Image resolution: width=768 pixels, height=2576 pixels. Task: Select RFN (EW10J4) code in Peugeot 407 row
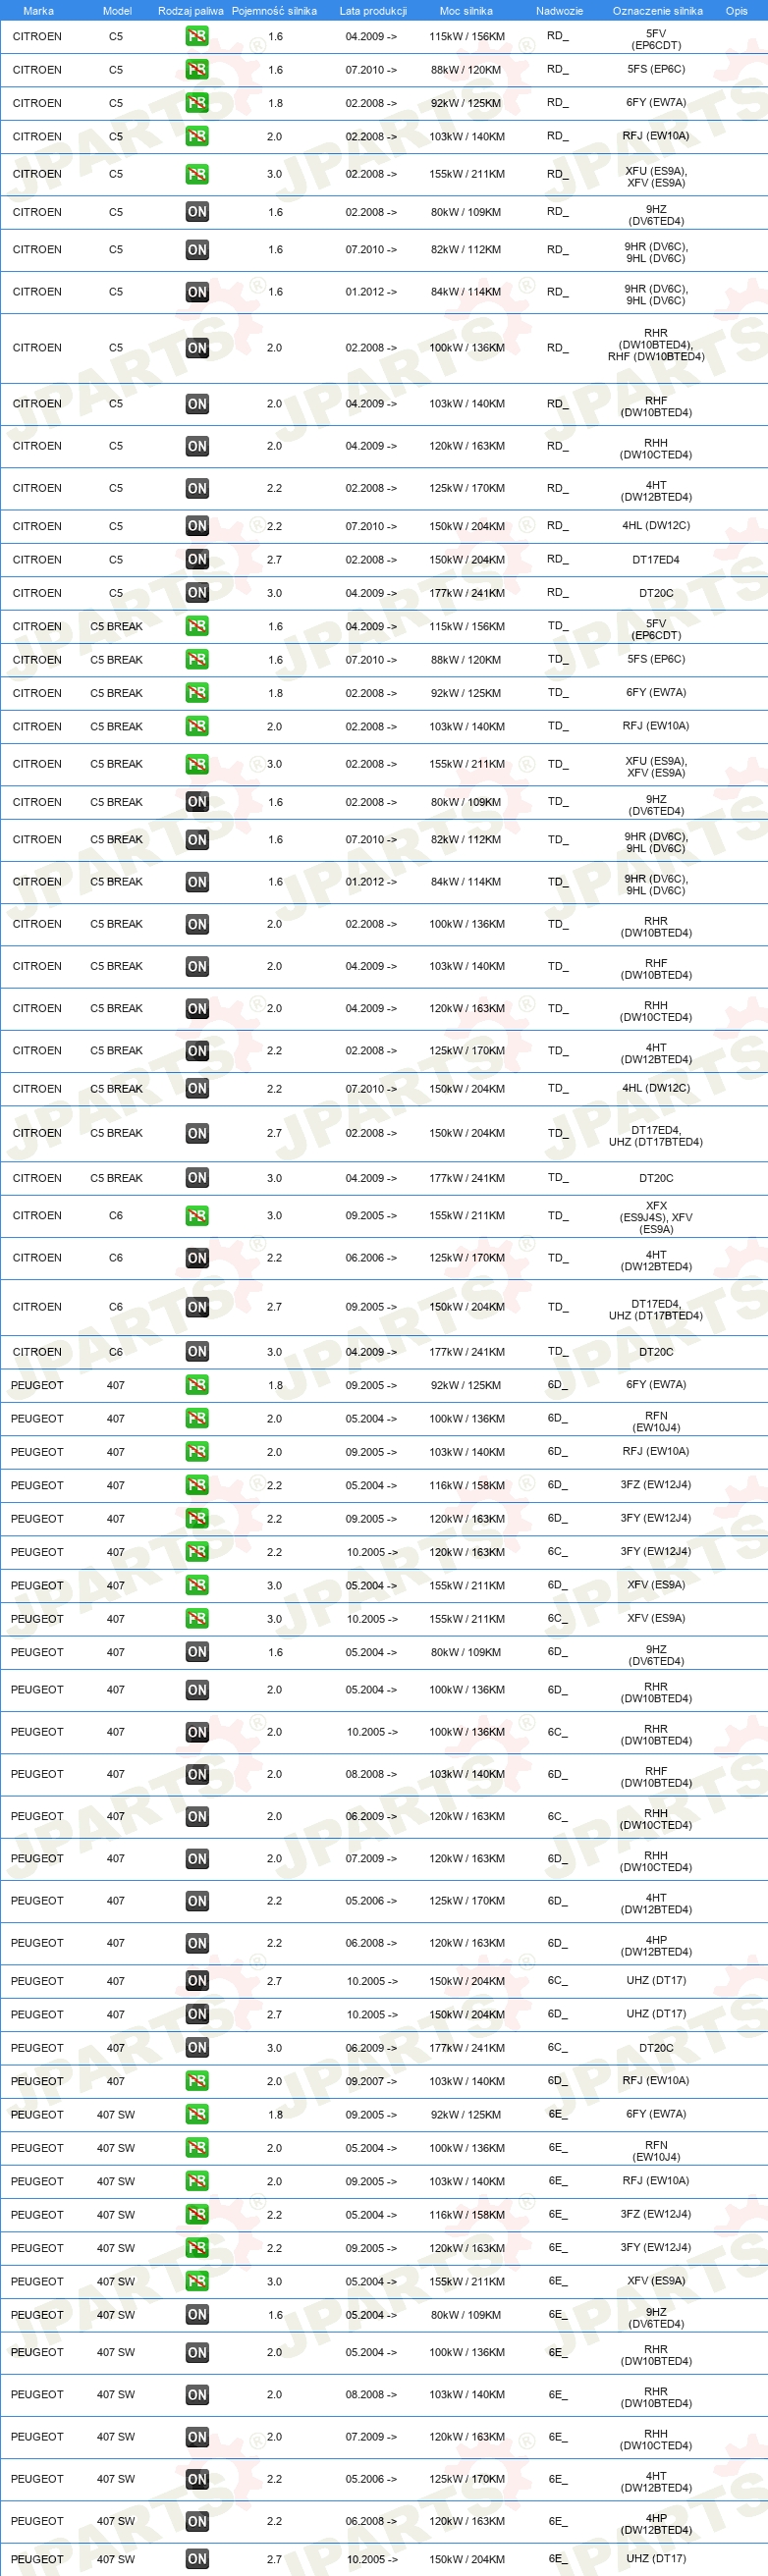point(656,1422)
